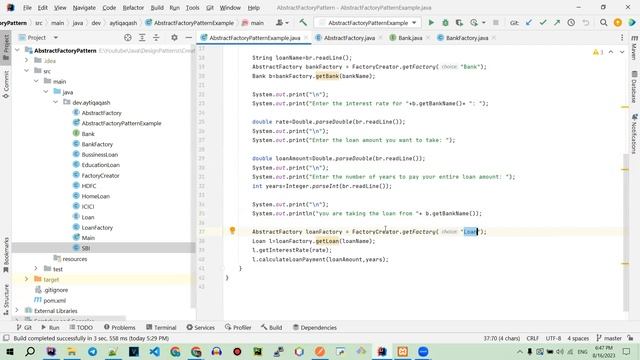
Task: Open editor tabs more options menu
Action: pos(622,38)
